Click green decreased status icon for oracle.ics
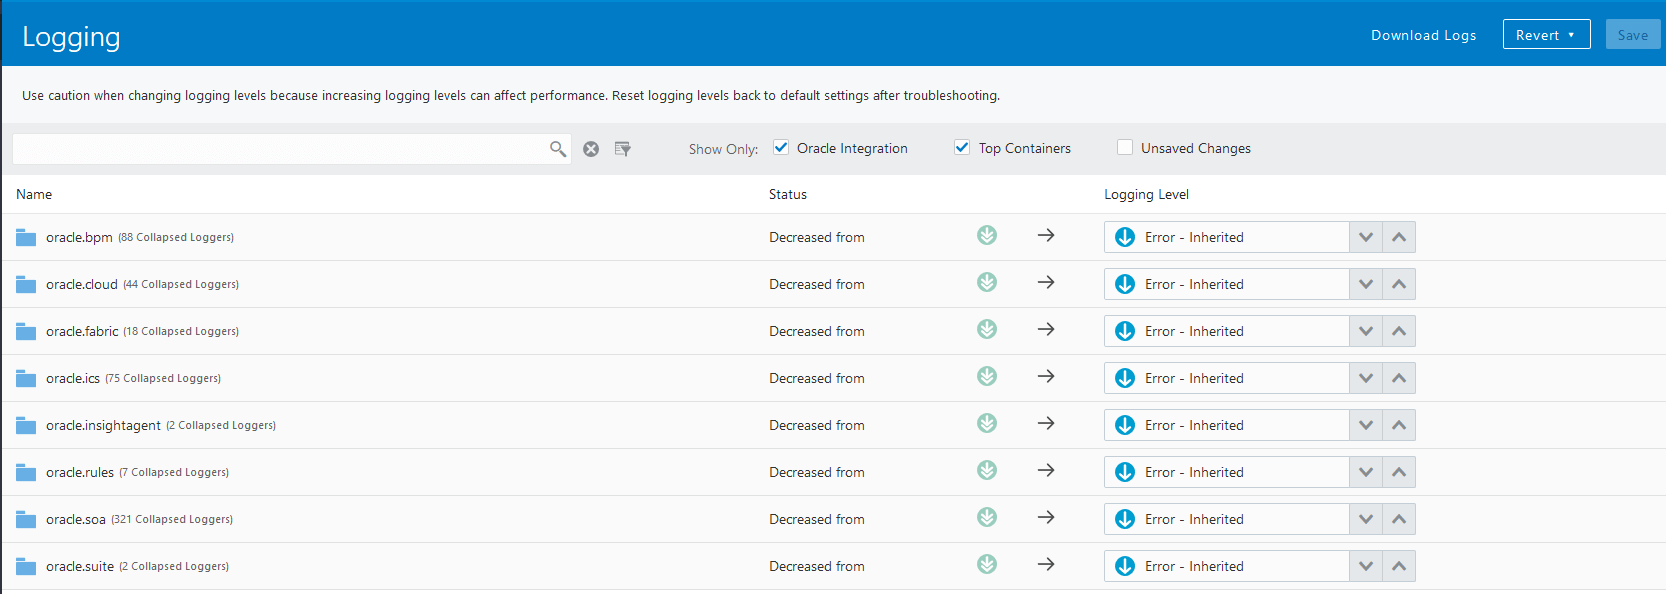The width and height of the screenshot is (1666, 594). point(987,376)
